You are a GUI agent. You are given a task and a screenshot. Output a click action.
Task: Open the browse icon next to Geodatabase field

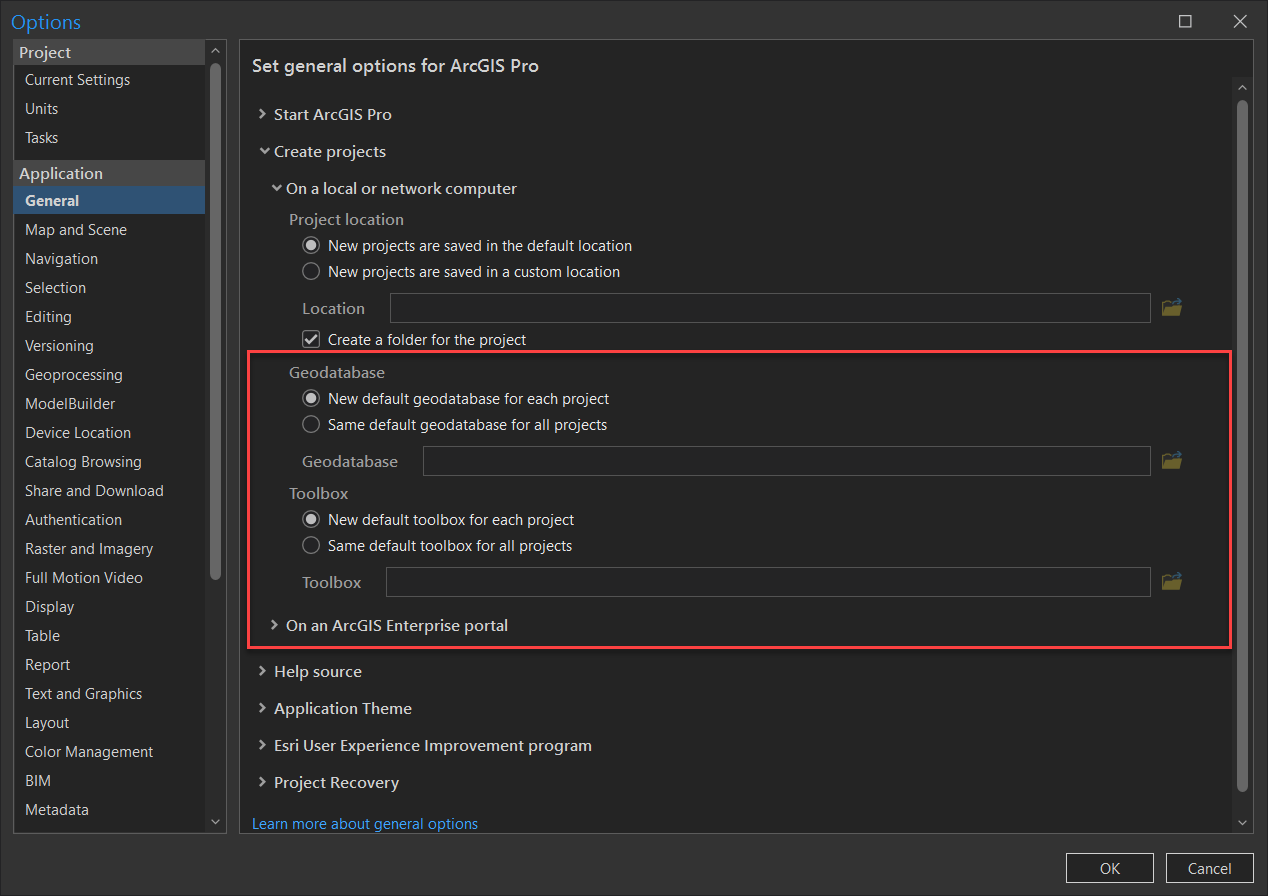tap(1171, 460)
